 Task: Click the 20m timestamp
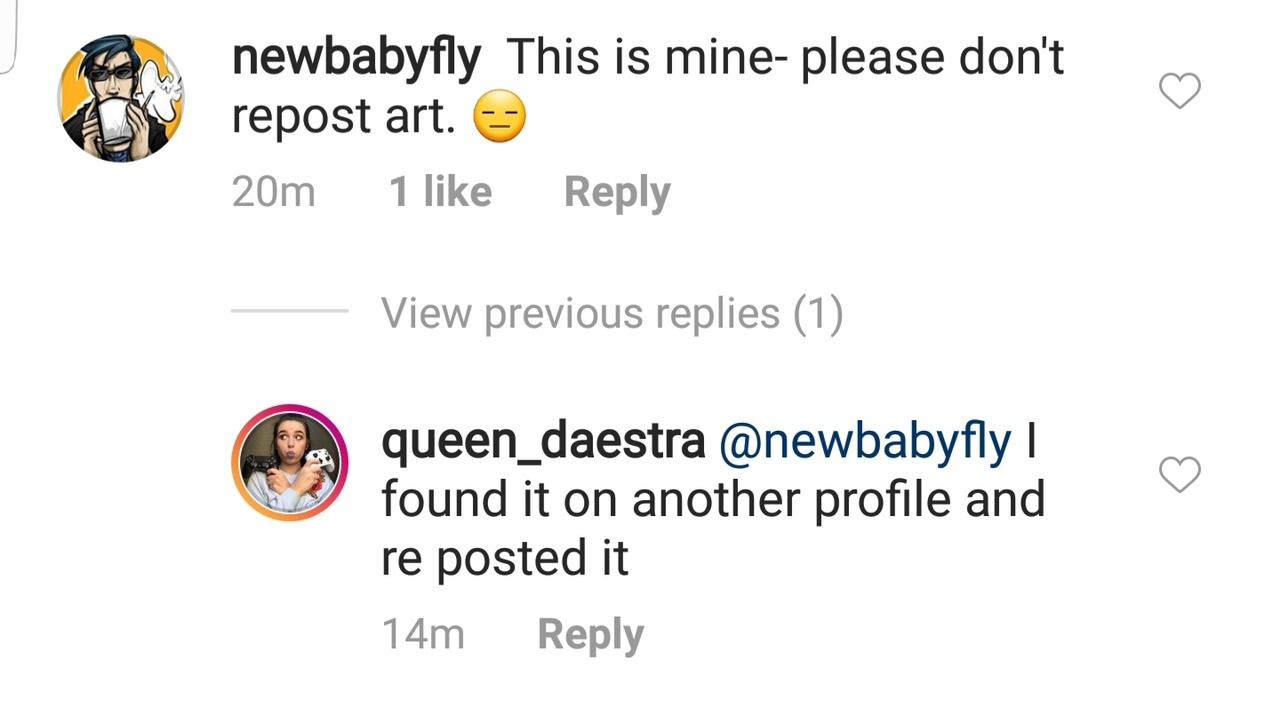tap(273, 192)
